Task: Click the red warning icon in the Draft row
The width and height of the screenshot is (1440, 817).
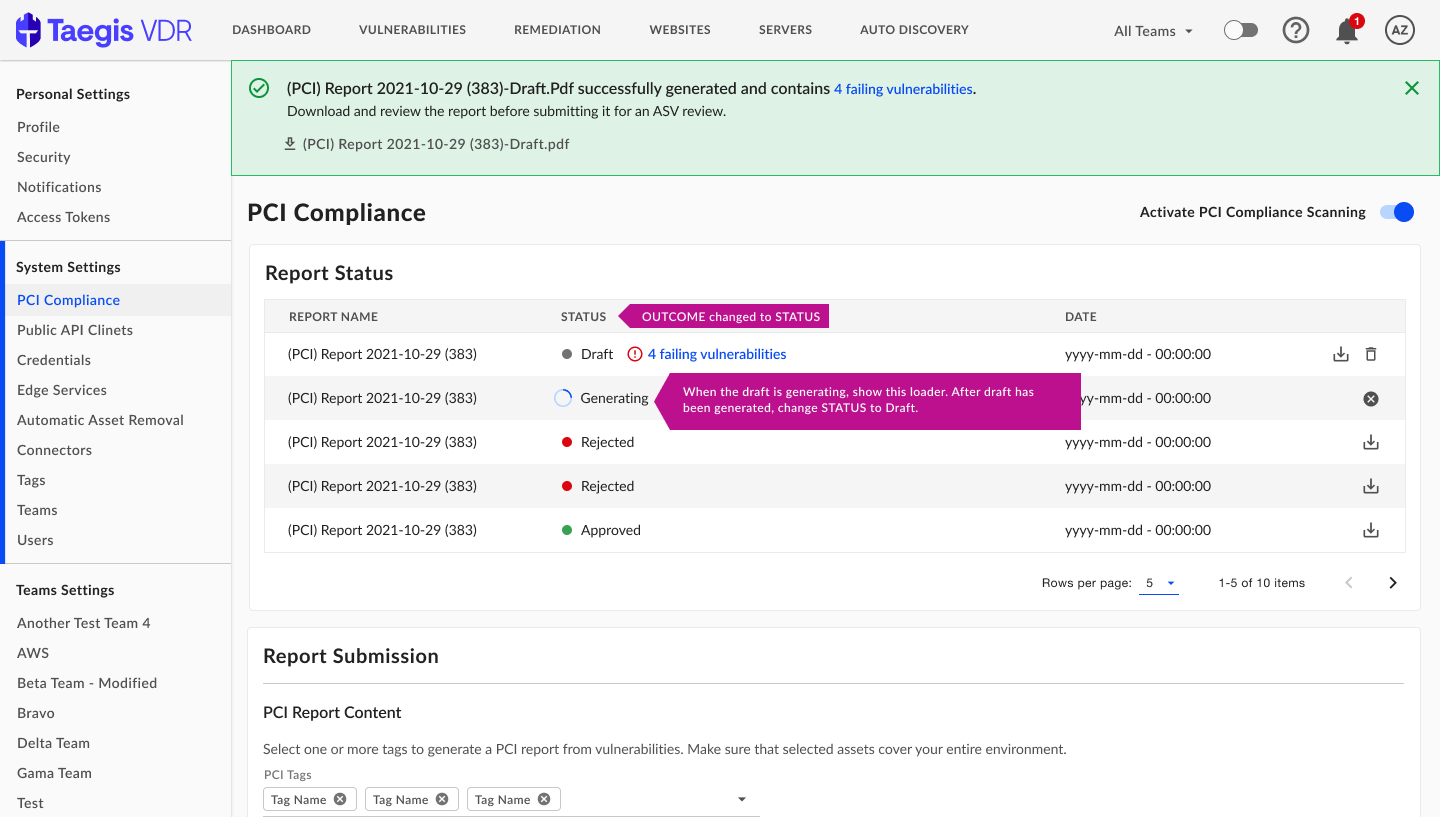Action: point(635,354)
